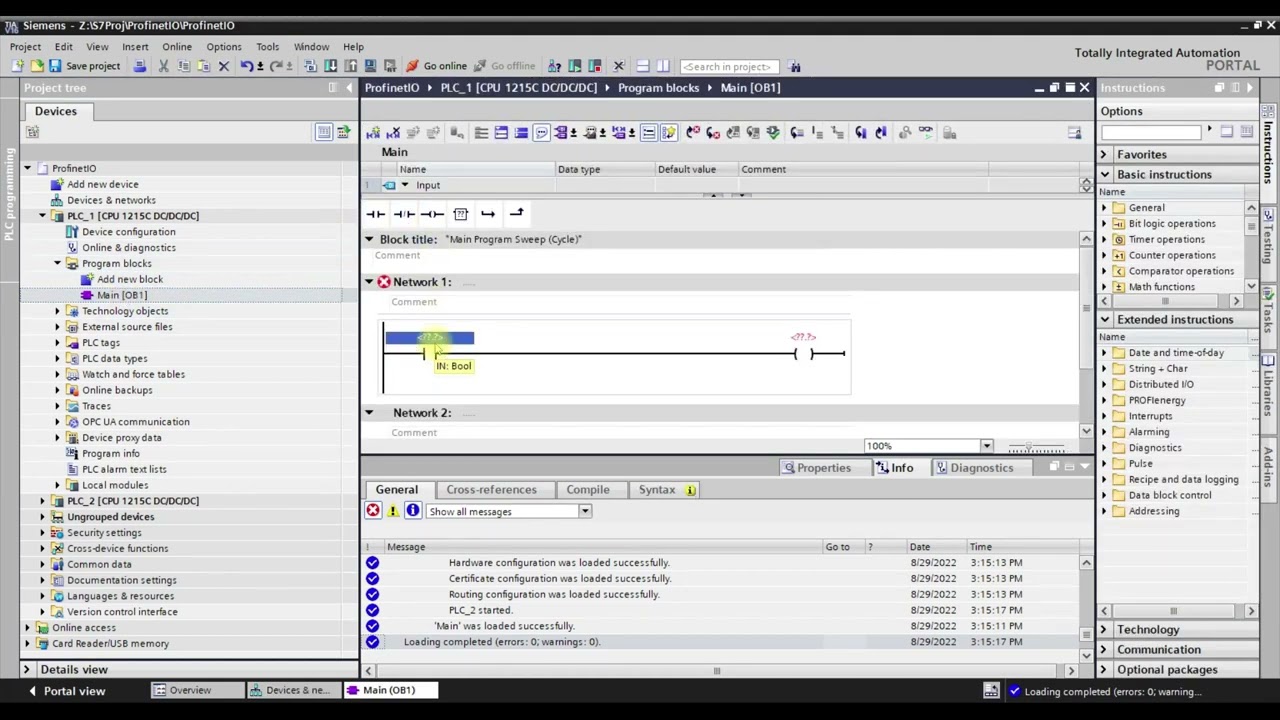Open Device configuration under PLC_1

pos(128,232)
